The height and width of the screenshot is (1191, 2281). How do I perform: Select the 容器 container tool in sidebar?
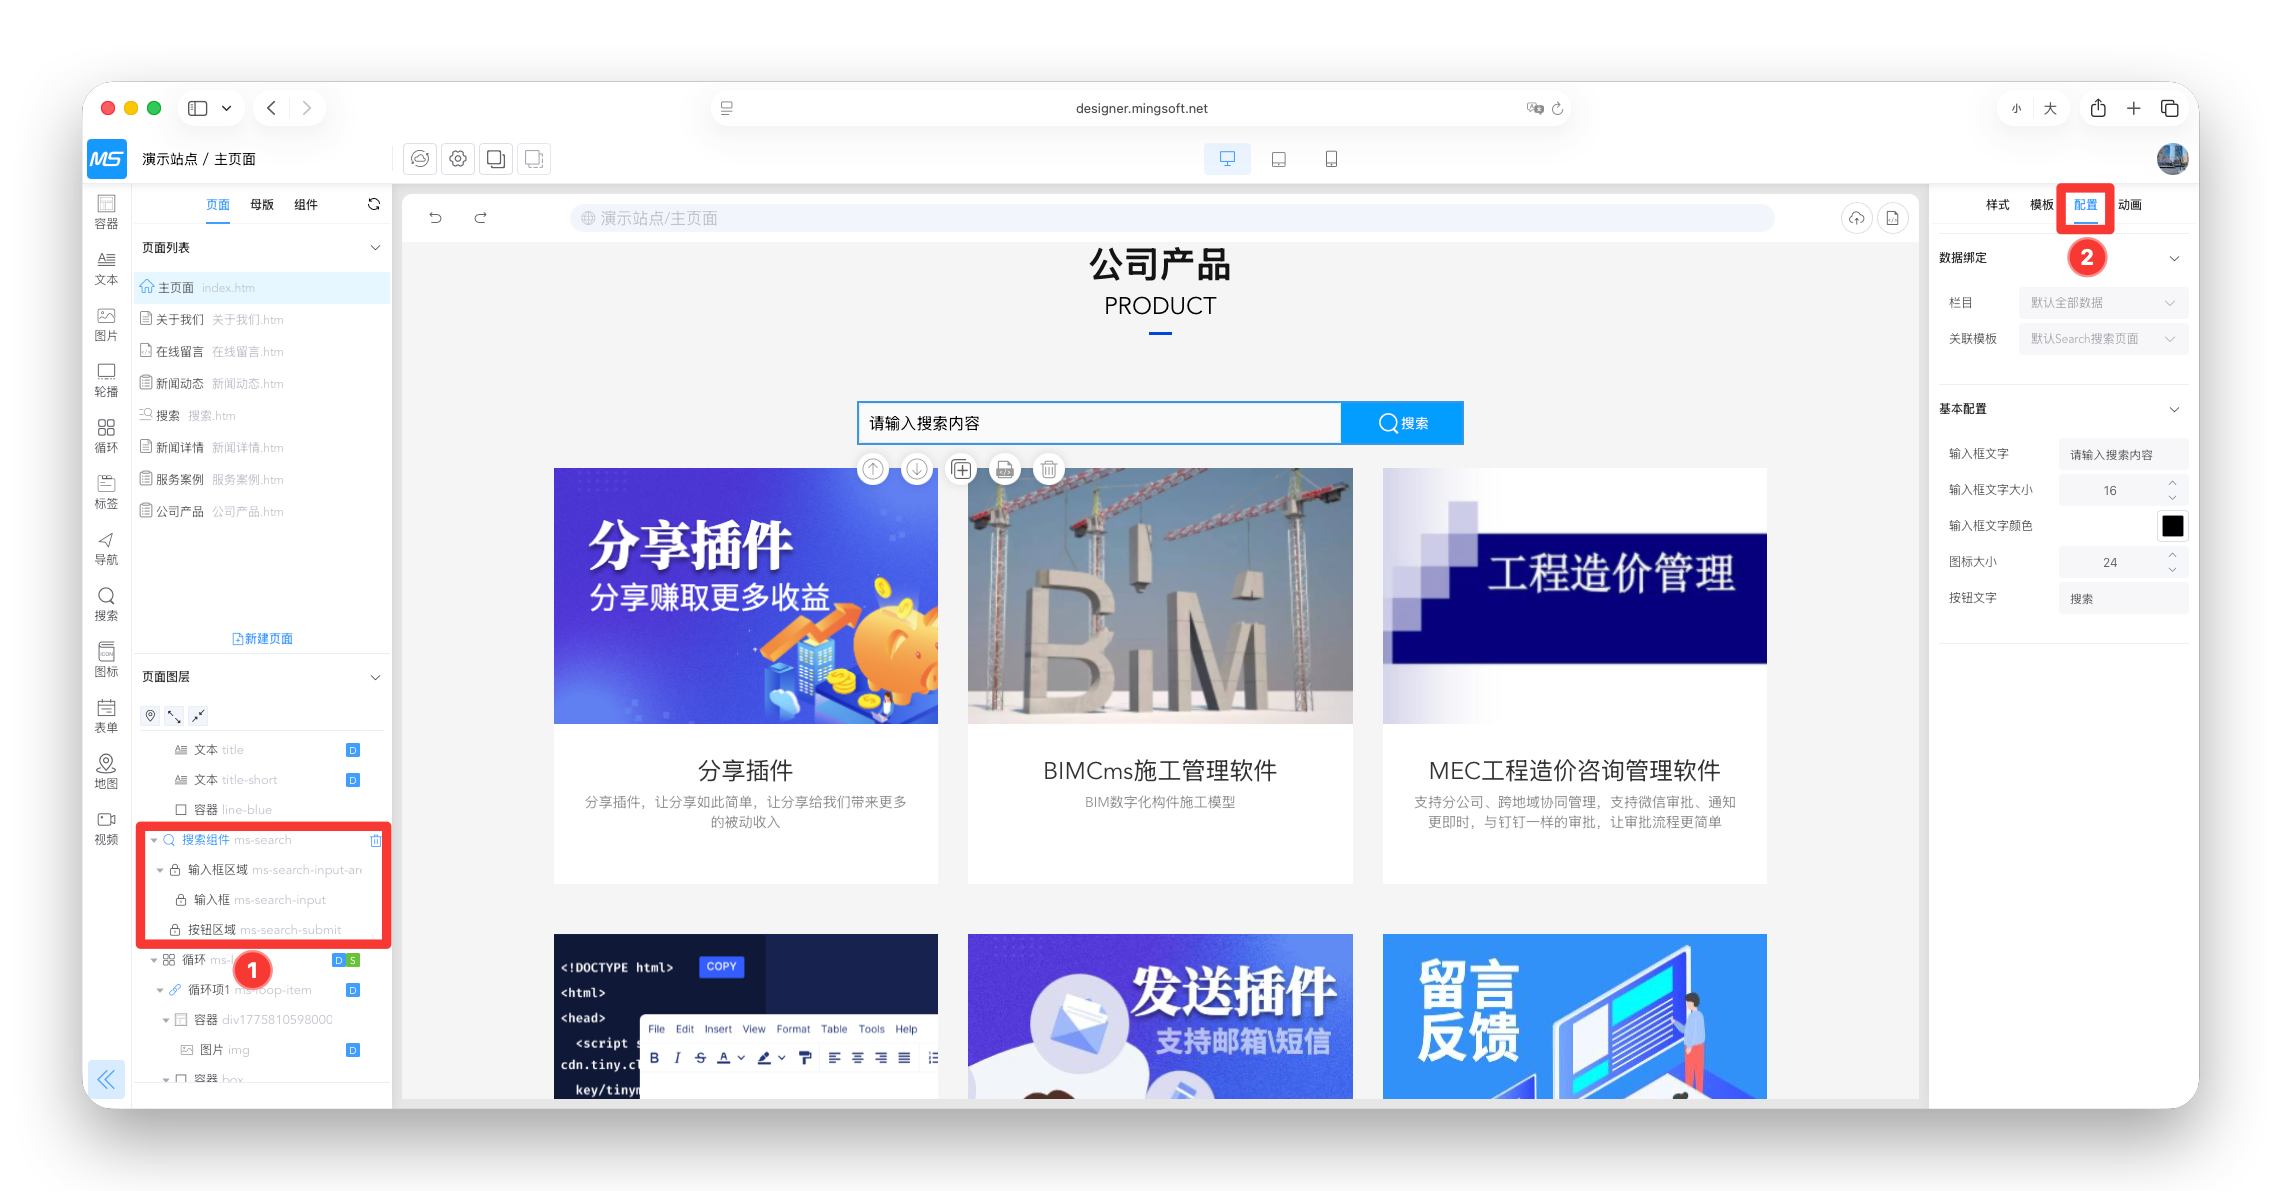[106, 212]
